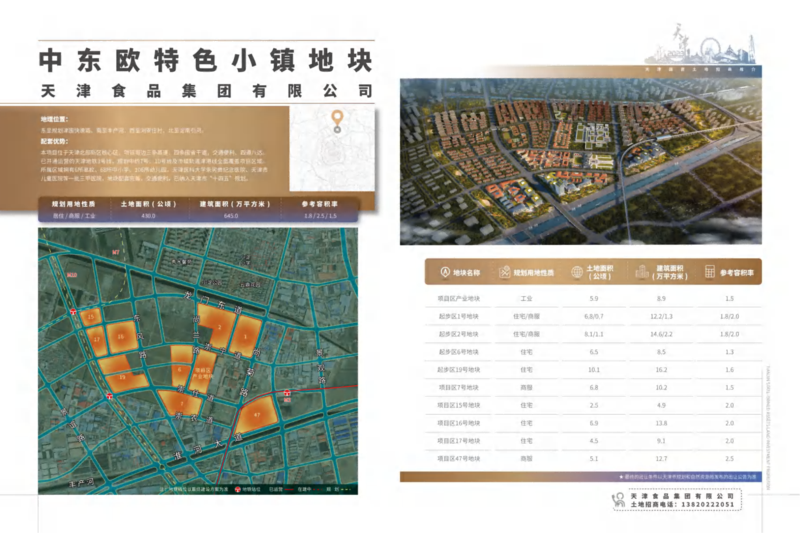The image size is (800, 533).
Task: Click the map icon beside 规划用地性质
Action: 505,272
